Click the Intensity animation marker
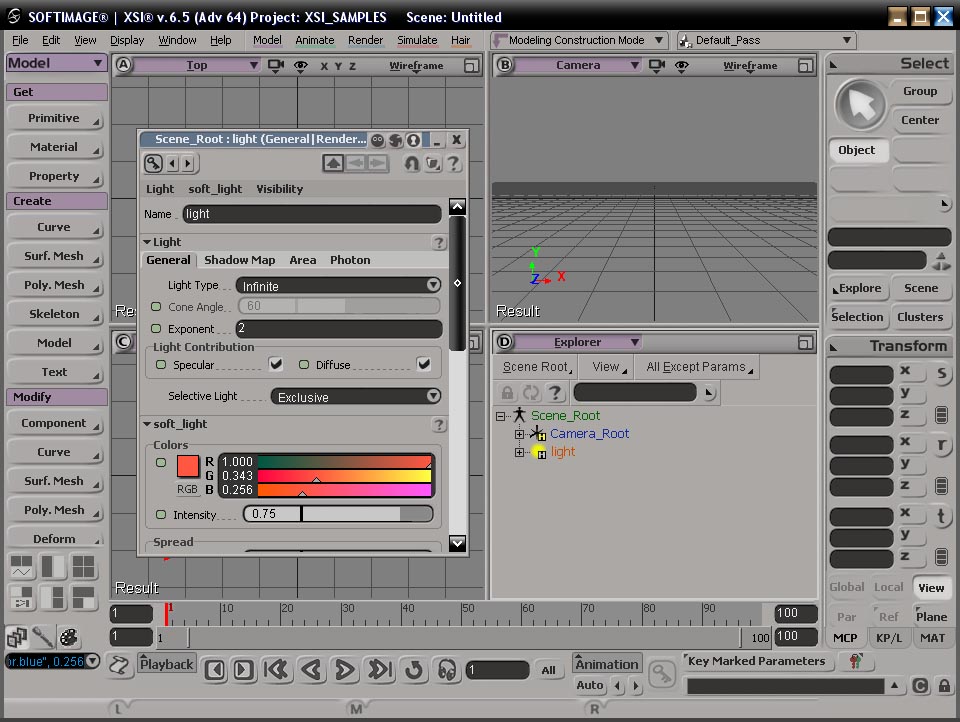 (x=161, y=515)
